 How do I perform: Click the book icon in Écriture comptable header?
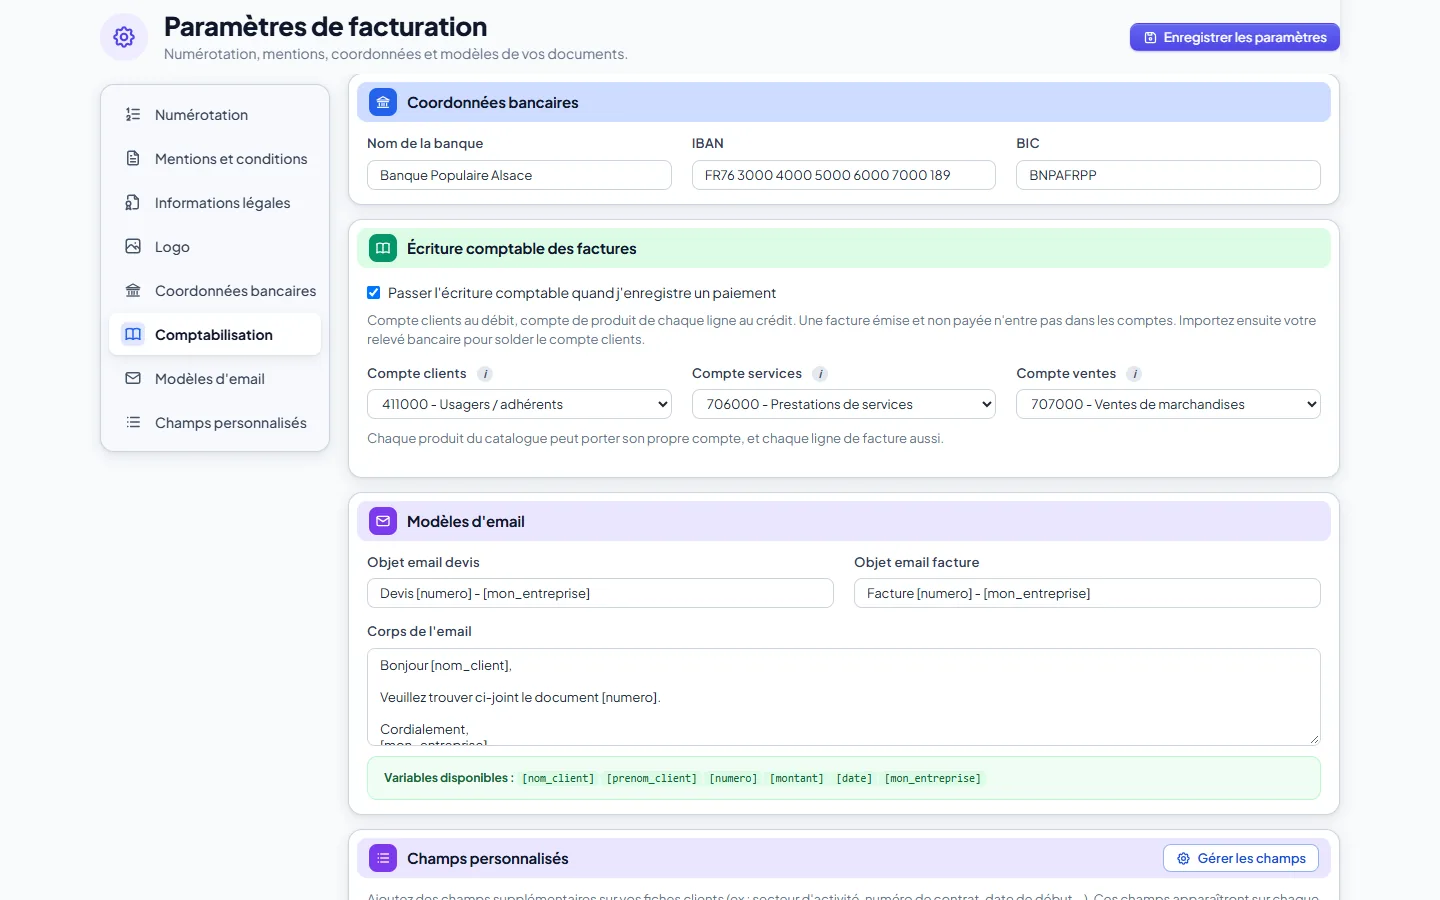[x=383, y=248]
